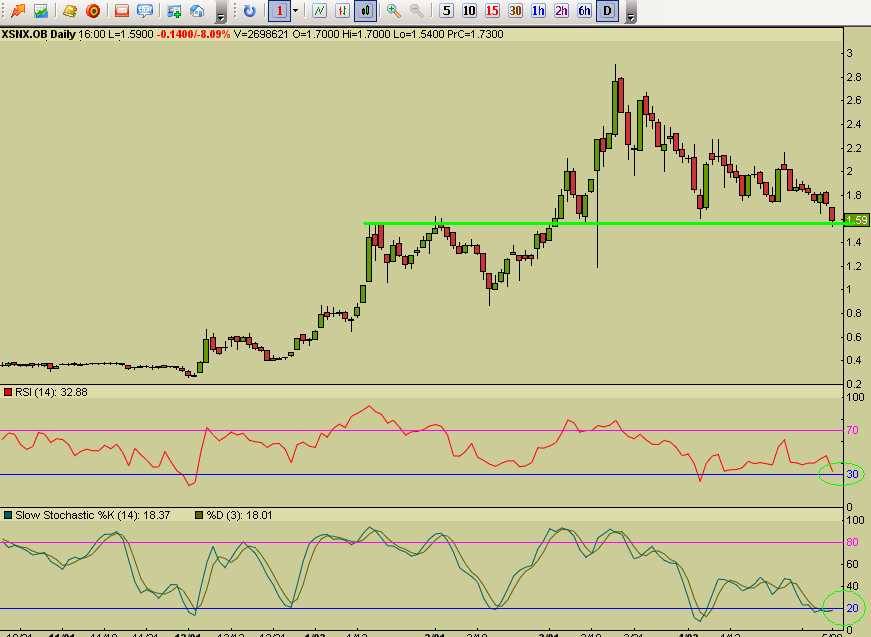This screenshot has height=637, width=871.
Task: Select the D daily timeframe
Action: 608,11
